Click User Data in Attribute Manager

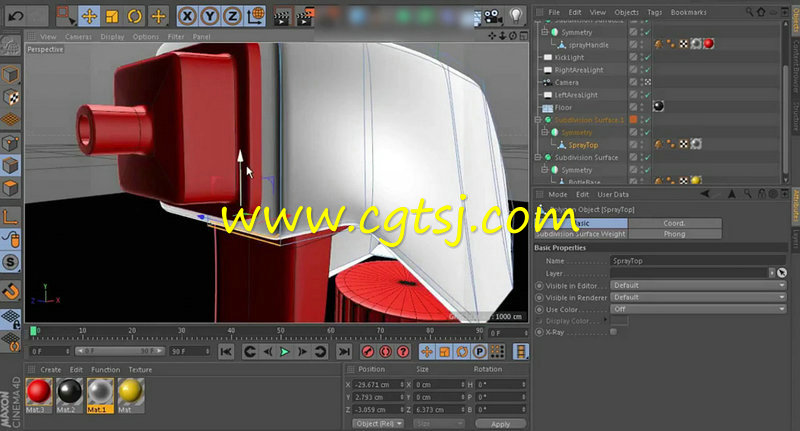[x=613, y=194]
